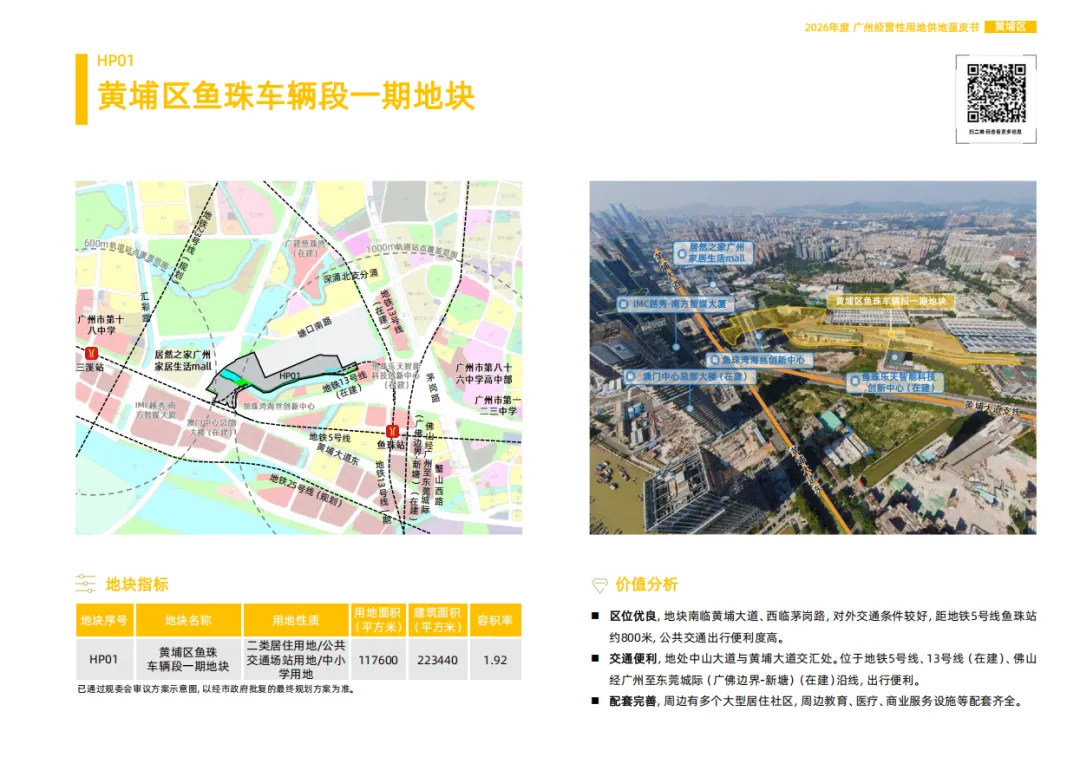Click the 价值分析 section heading
This screenshot has height=770, width=1080.
click(x=647, y=584)
